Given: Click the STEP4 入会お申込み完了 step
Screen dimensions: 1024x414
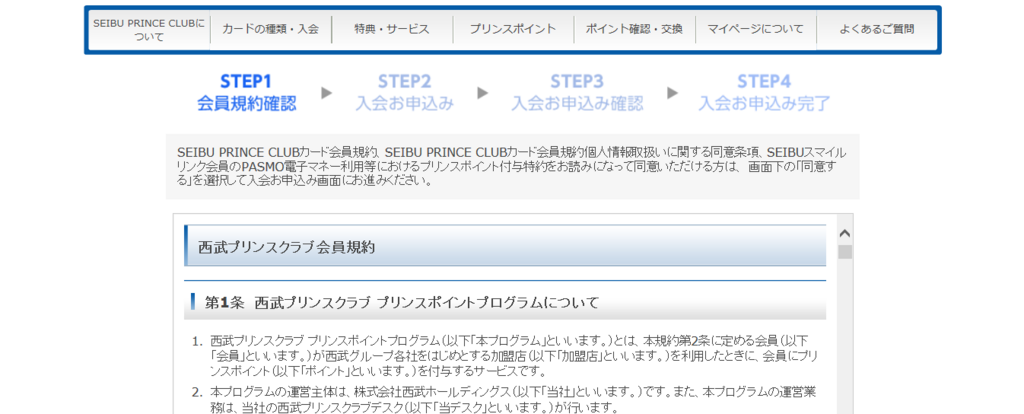Looking at the screenshot, I should [x=764, y=93].
